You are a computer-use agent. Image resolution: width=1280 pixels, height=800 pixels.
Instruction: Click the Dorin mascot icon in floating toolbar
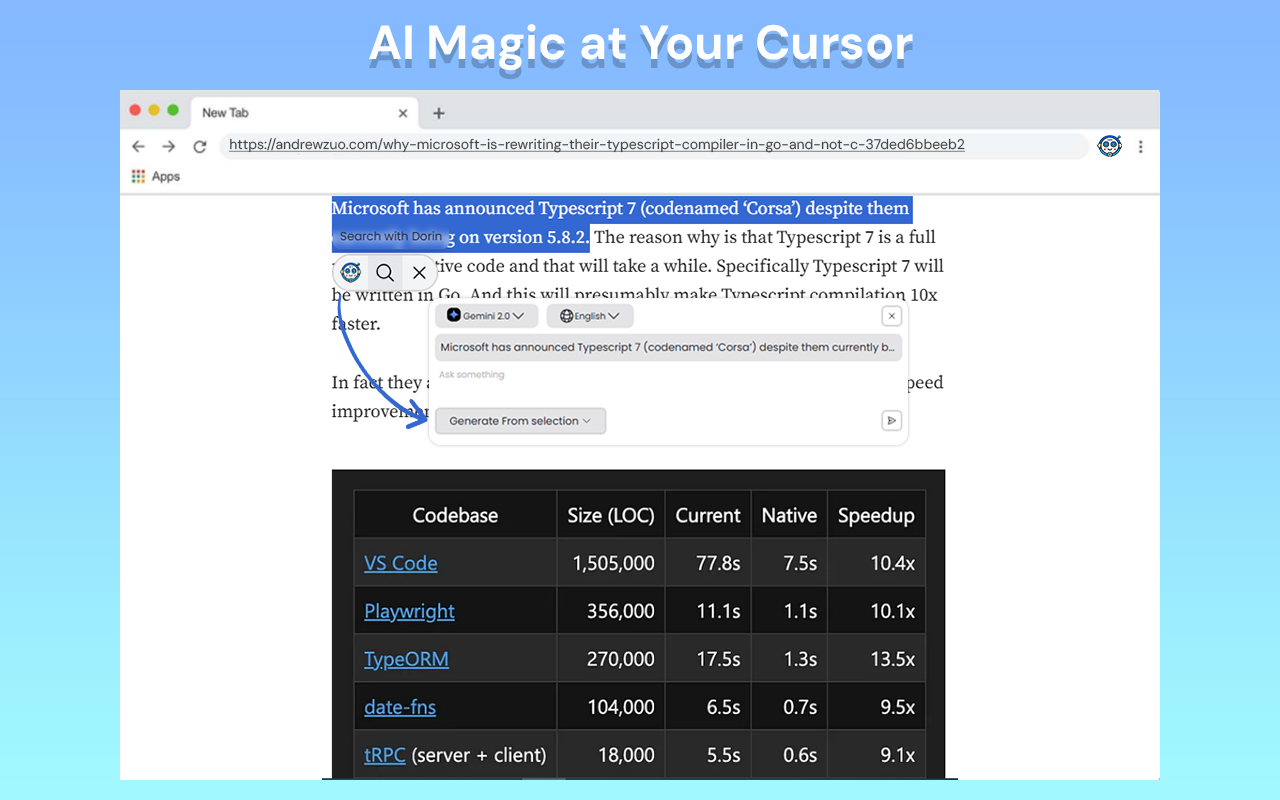pos(351,272)
